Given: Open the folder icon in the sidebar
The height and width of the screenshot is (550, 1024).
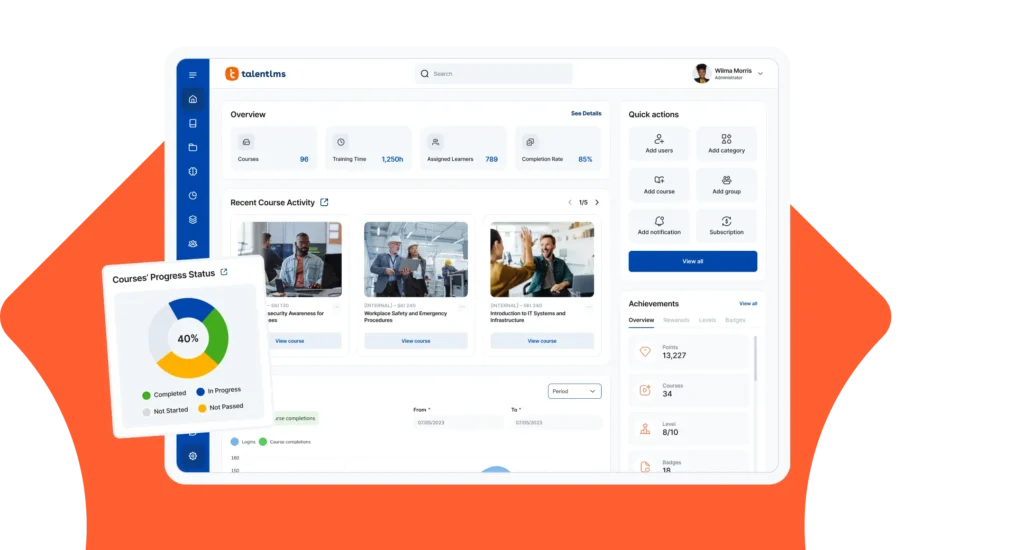Looking at the screenshot, I should coord(193,148).
